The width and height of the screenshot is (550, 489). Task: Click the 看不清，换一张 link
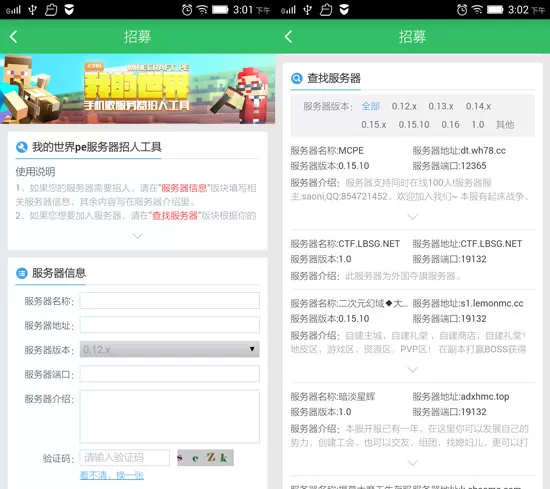point(112,476)
